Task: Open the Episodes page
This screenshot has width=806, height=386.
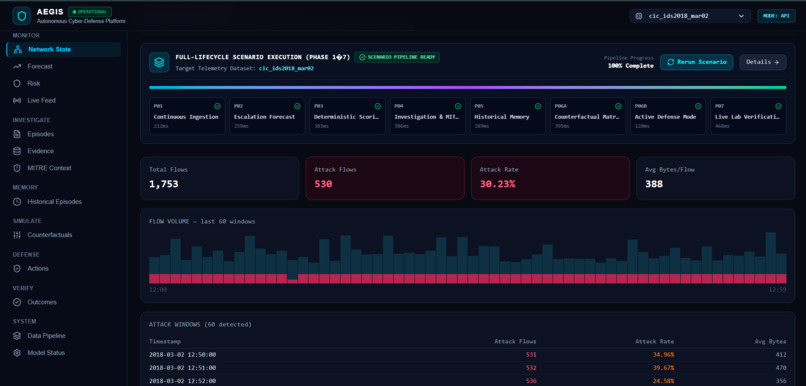Action: [x=64, y=134]
